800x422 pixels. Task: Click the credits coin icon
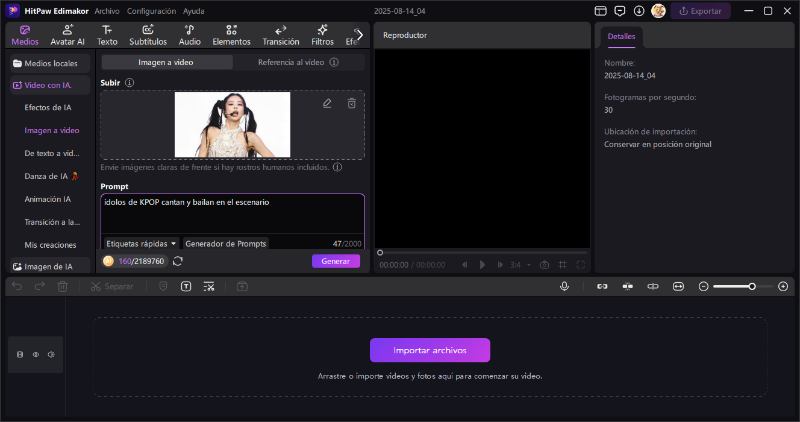[108, 261]
